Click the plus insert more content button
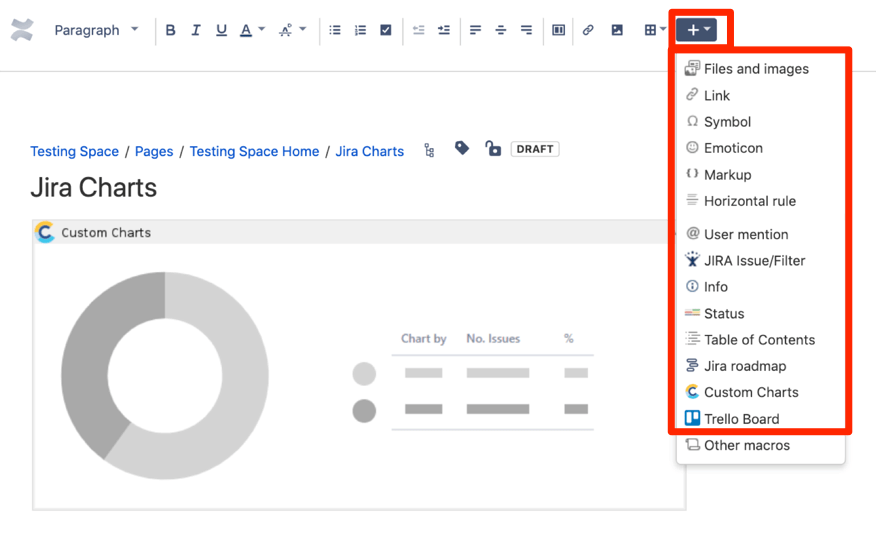 tap(697, 30)
